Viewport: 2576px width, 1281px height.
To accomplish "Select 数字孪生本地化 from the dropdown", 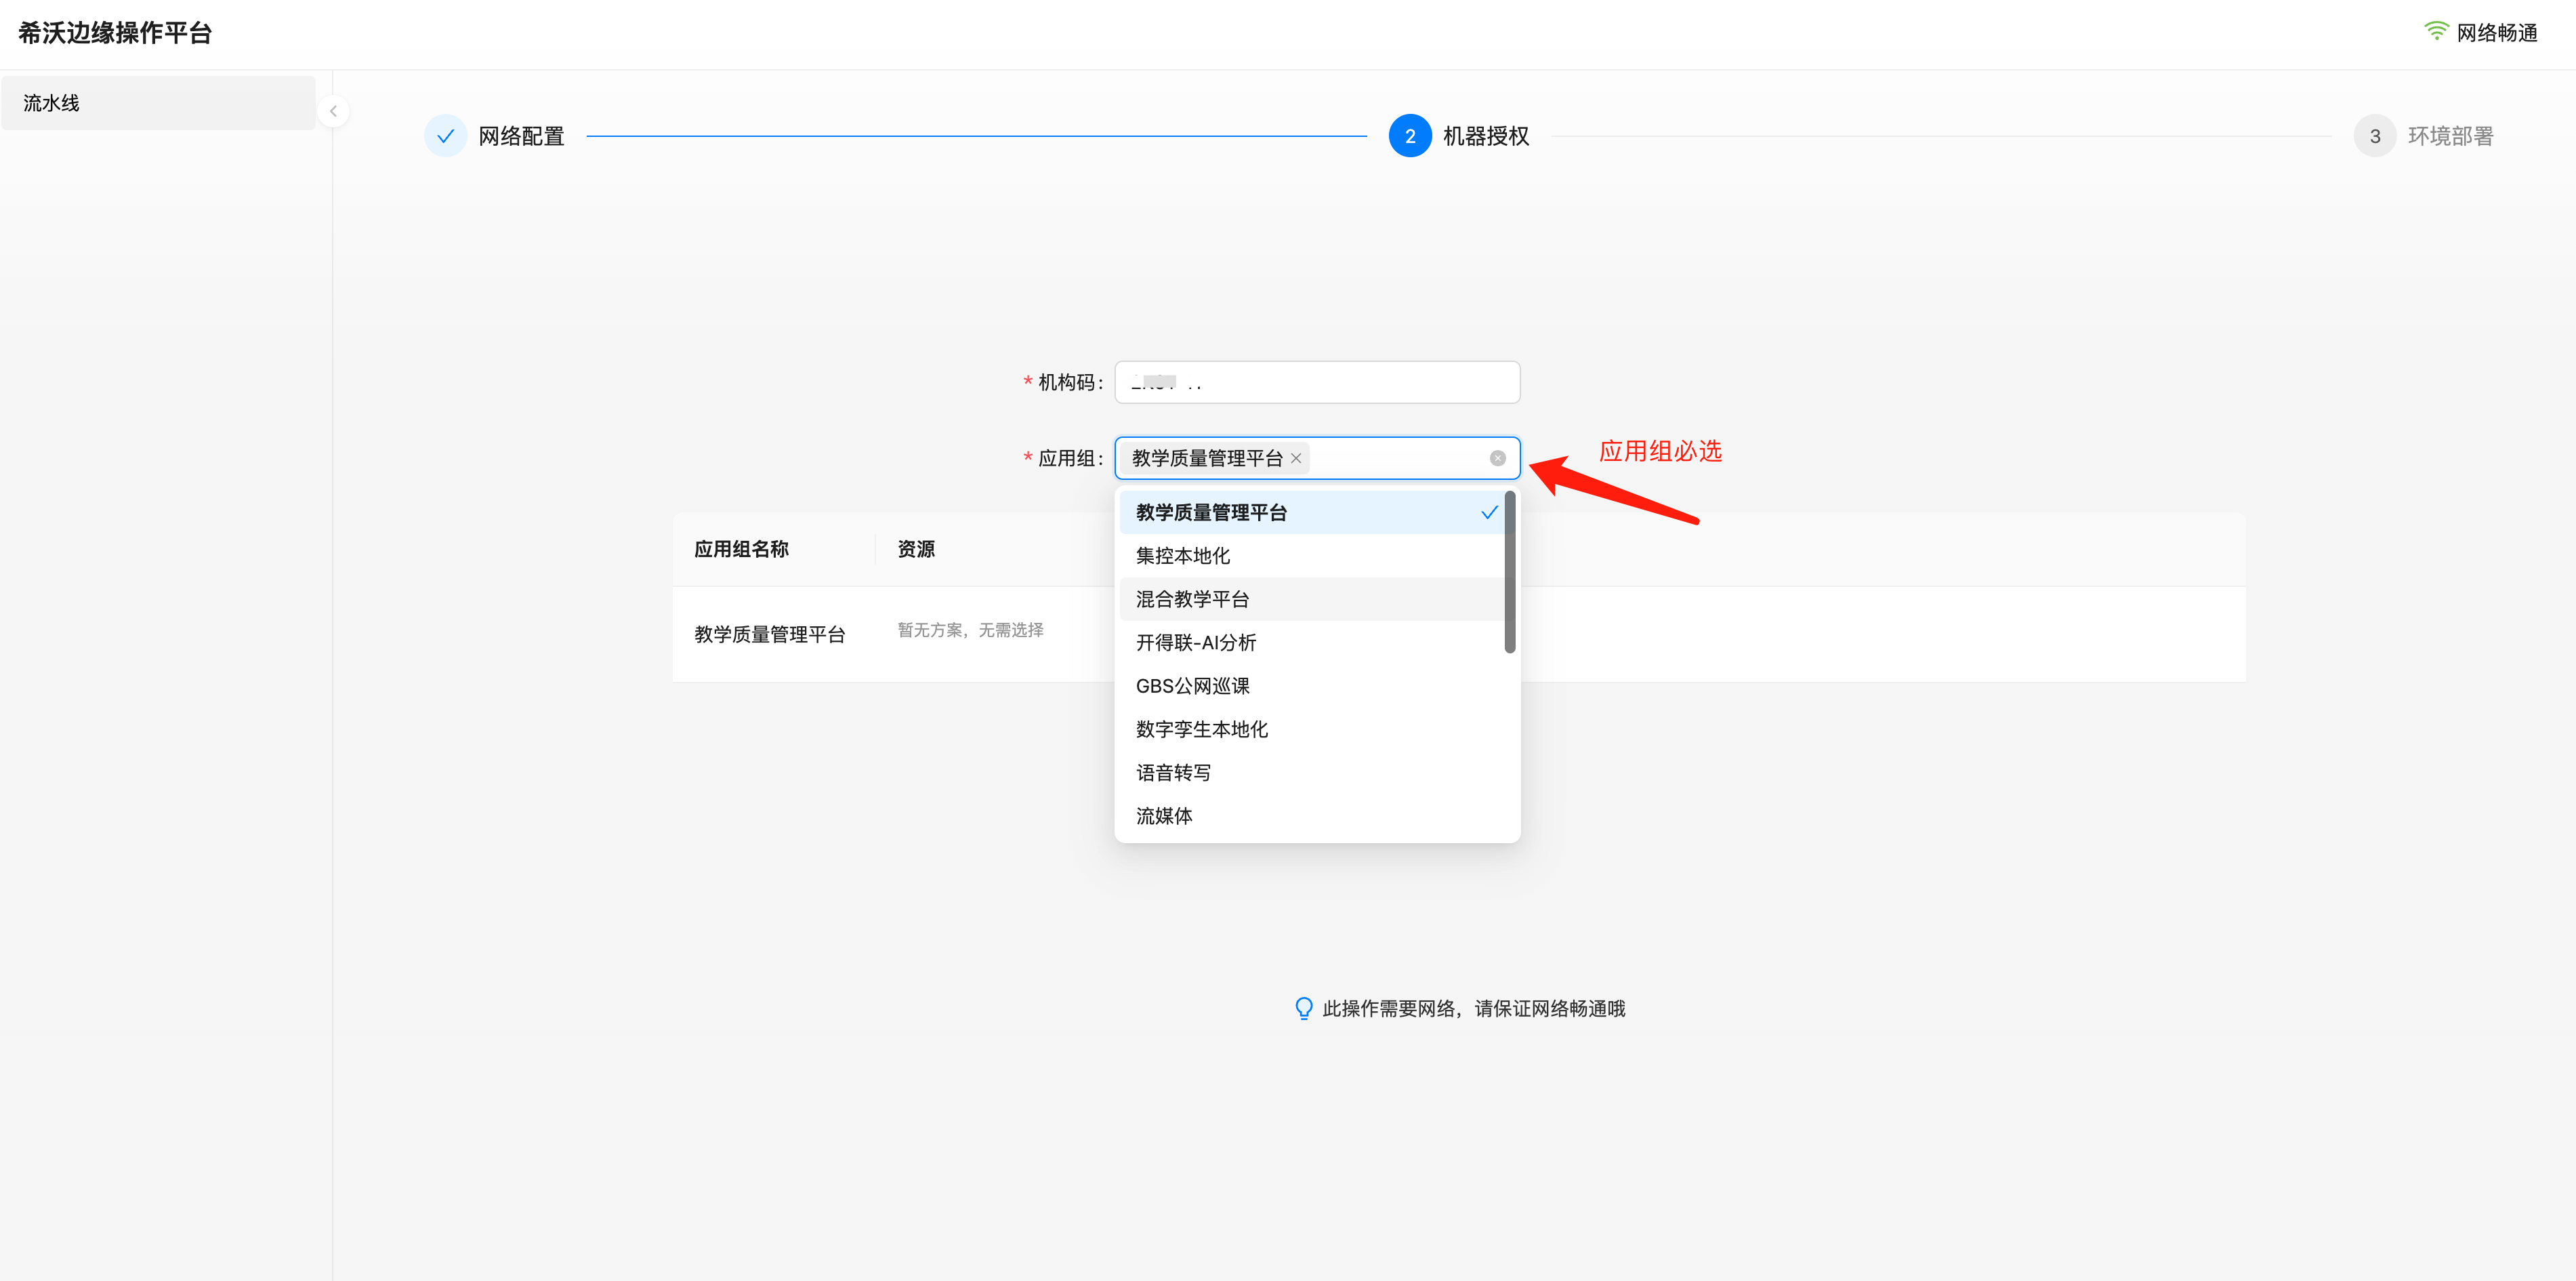I will coord(1311,729).
